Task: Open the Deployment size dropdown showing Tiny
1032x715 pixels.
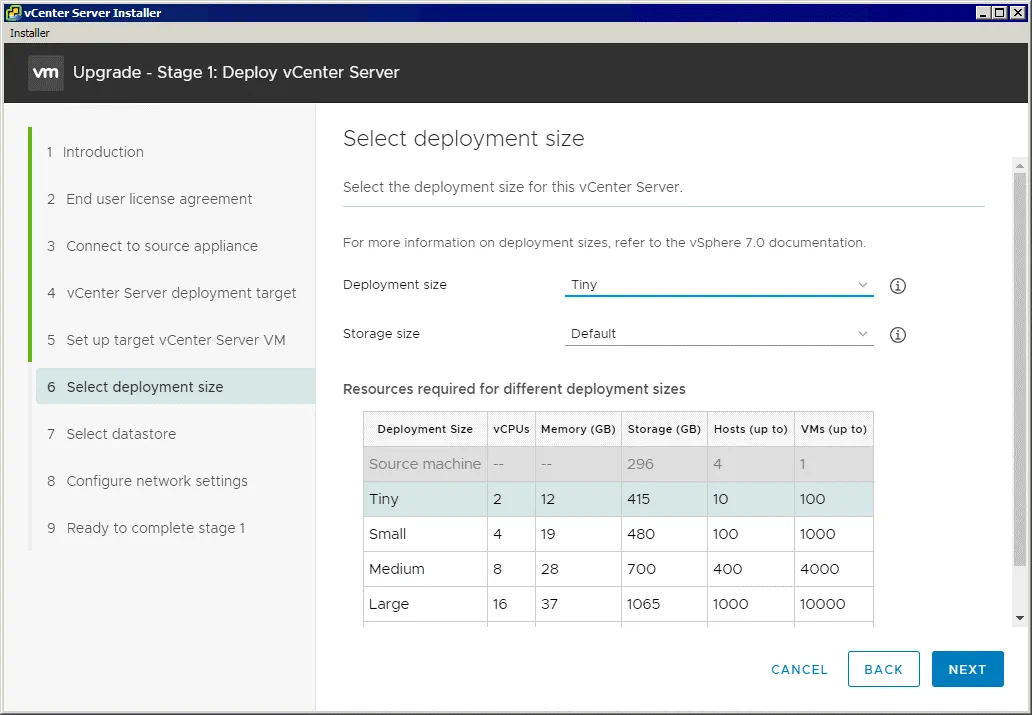Action: [x=718, y=285]
